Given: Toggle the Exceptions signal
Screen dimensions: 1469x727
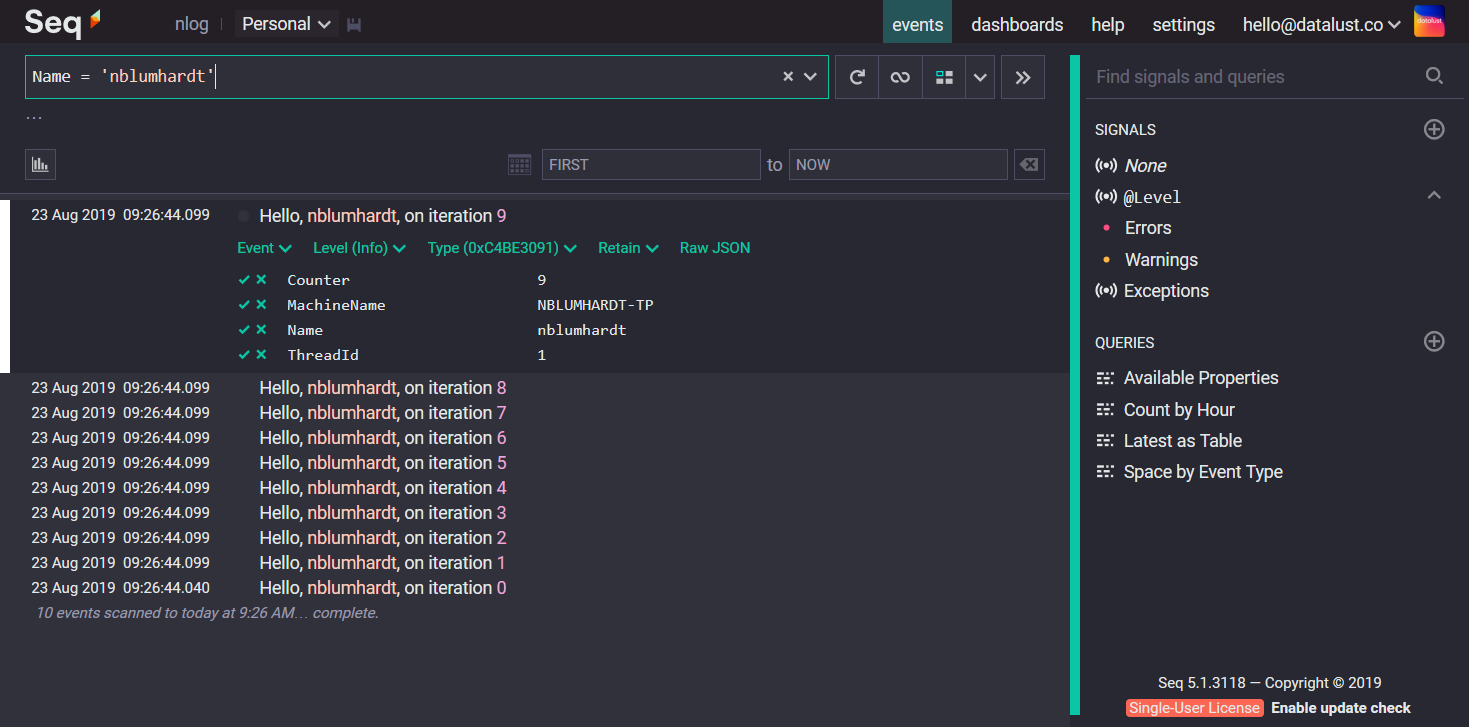Looking at the screenshot, I should 1166,291.
